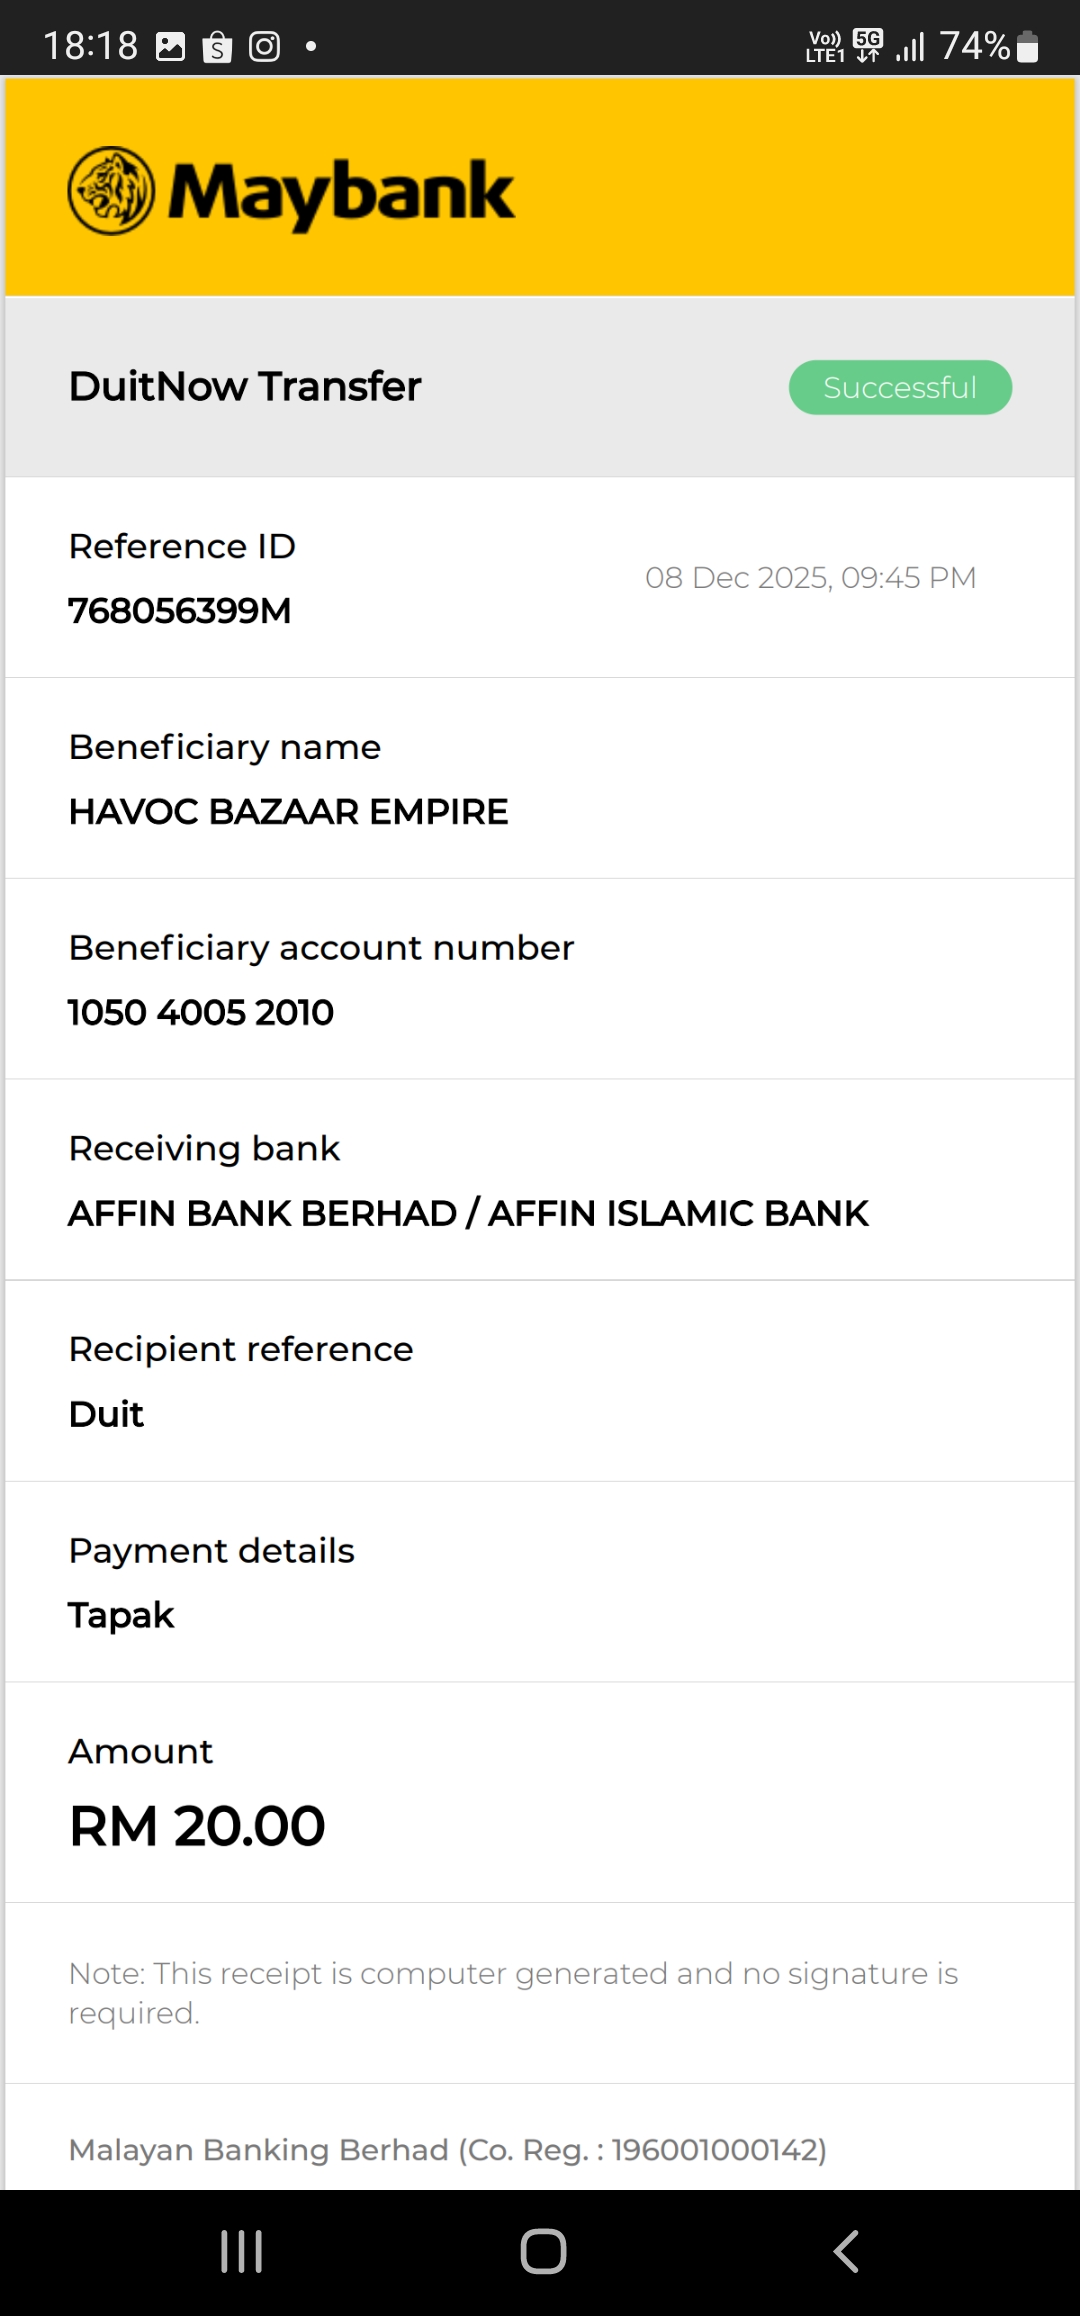
Task: Tap the DuitNow Transfer heading
Action: tap(245, 386)
